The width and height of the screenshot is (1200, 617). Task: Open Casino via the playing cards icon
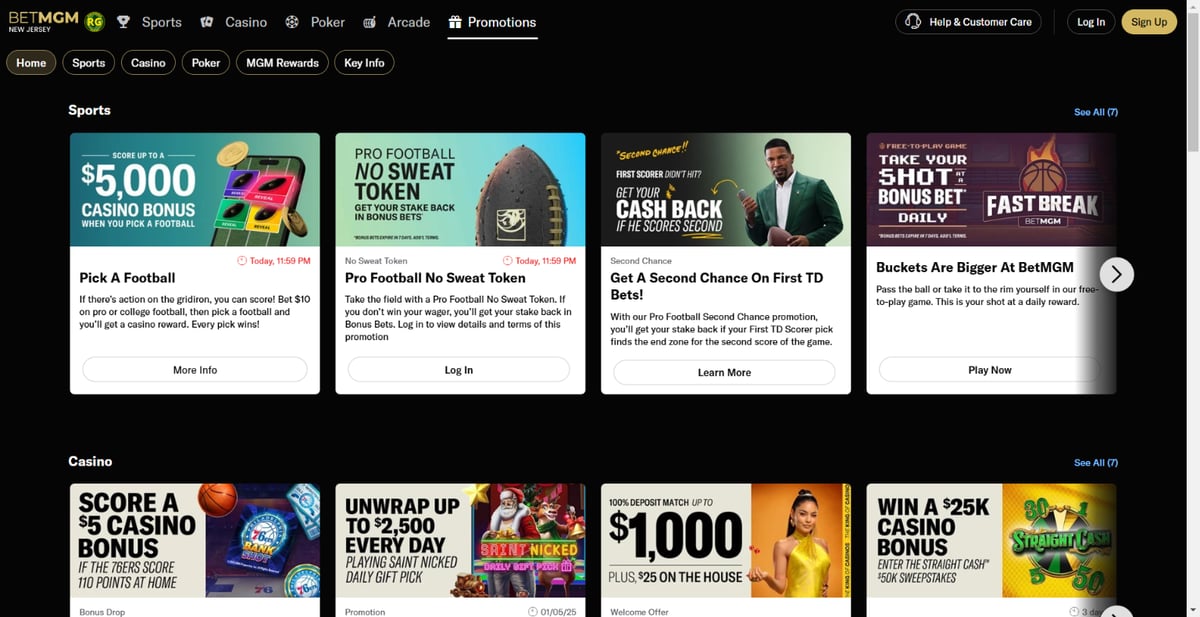(207, 22)
